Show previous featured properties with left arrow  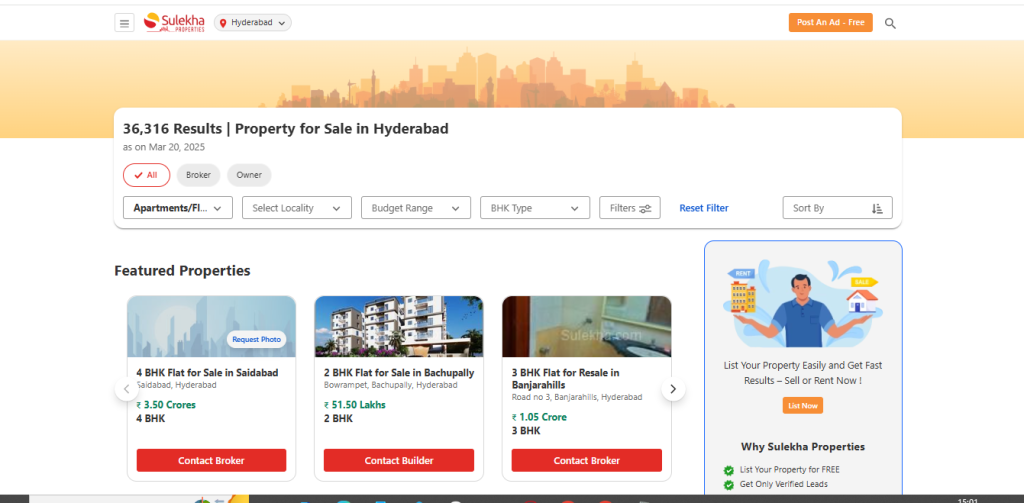tap(127, 389)
